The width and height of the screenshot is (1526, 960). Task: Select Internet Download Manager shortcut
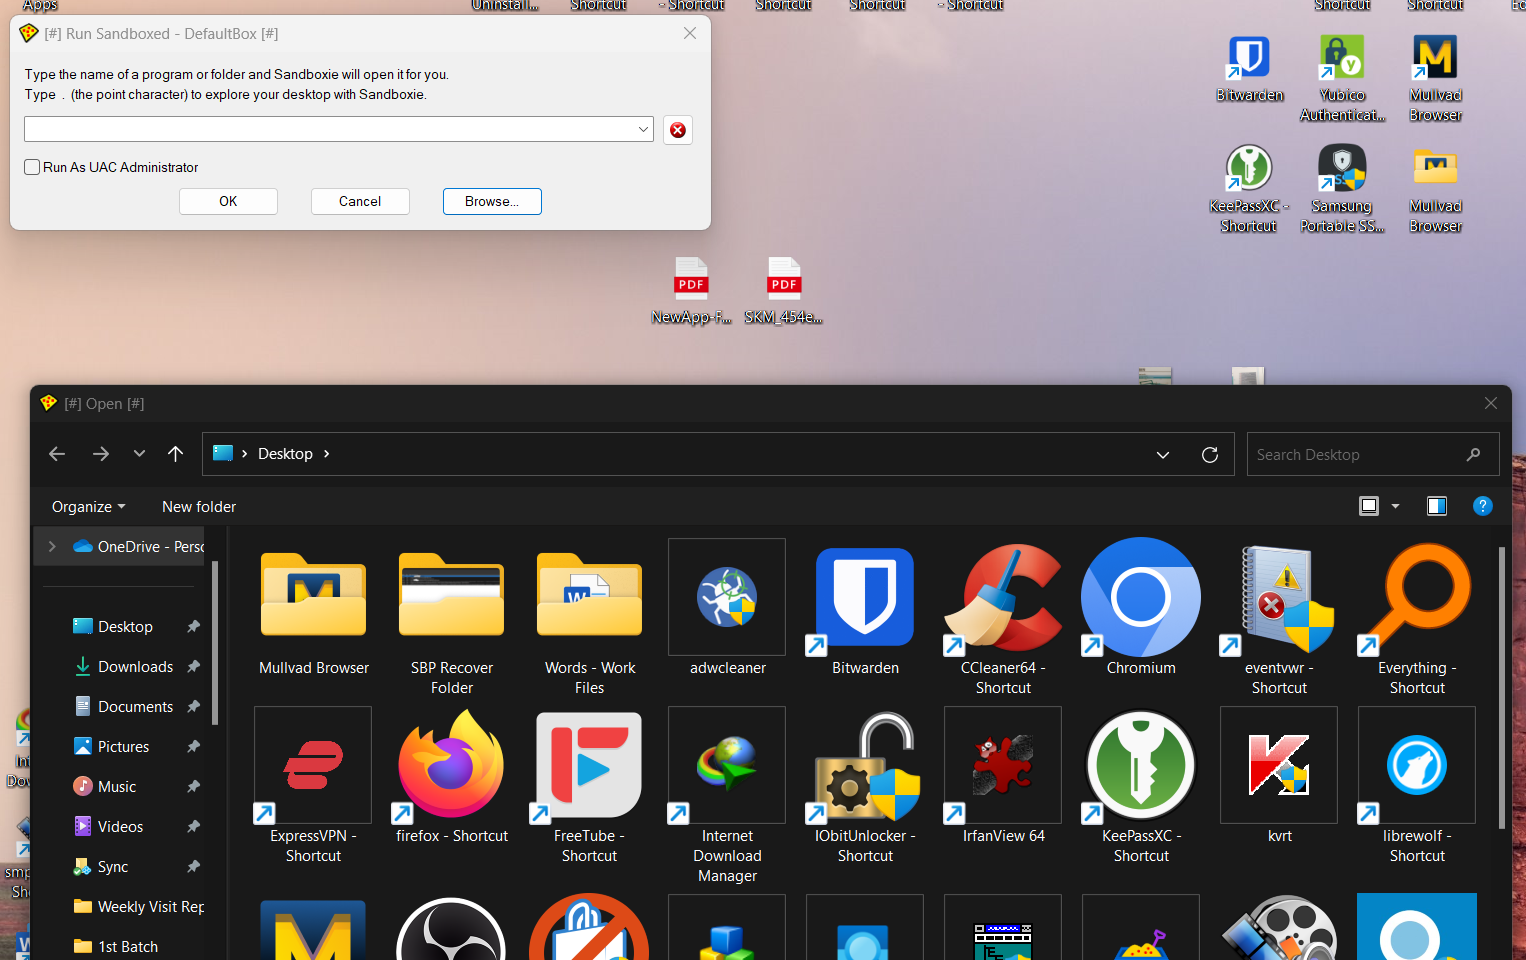[728, 796]
